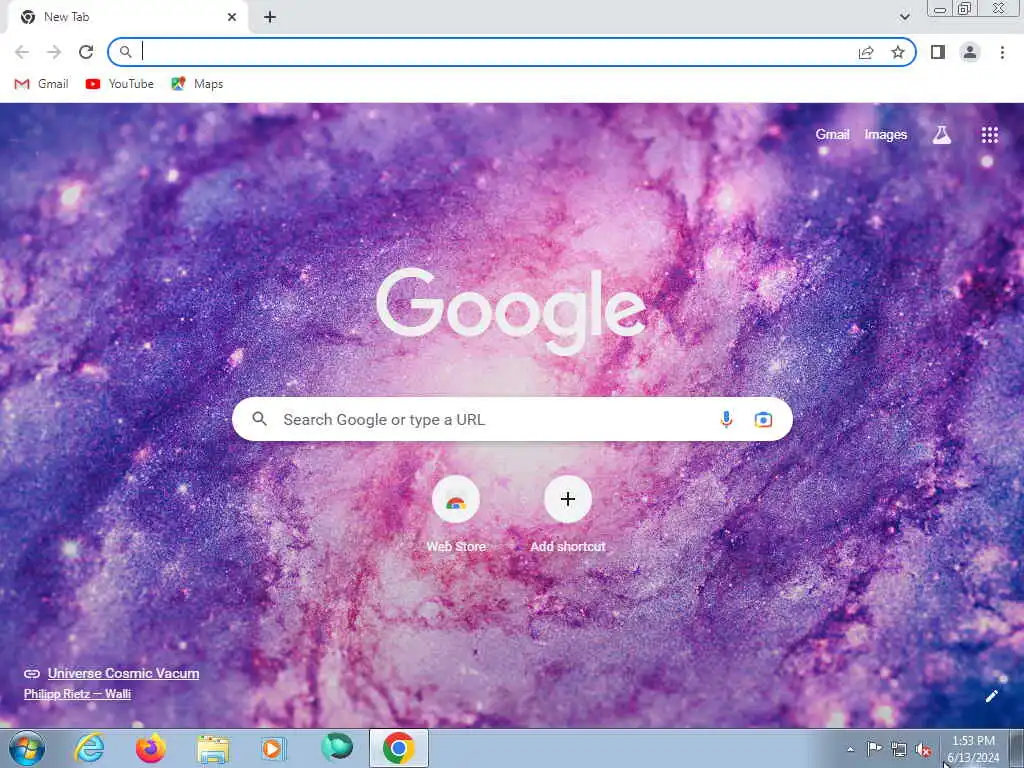Open the Maps bookmark
The height and width of the screenshot is (768, 1024).
coord(197,84)
